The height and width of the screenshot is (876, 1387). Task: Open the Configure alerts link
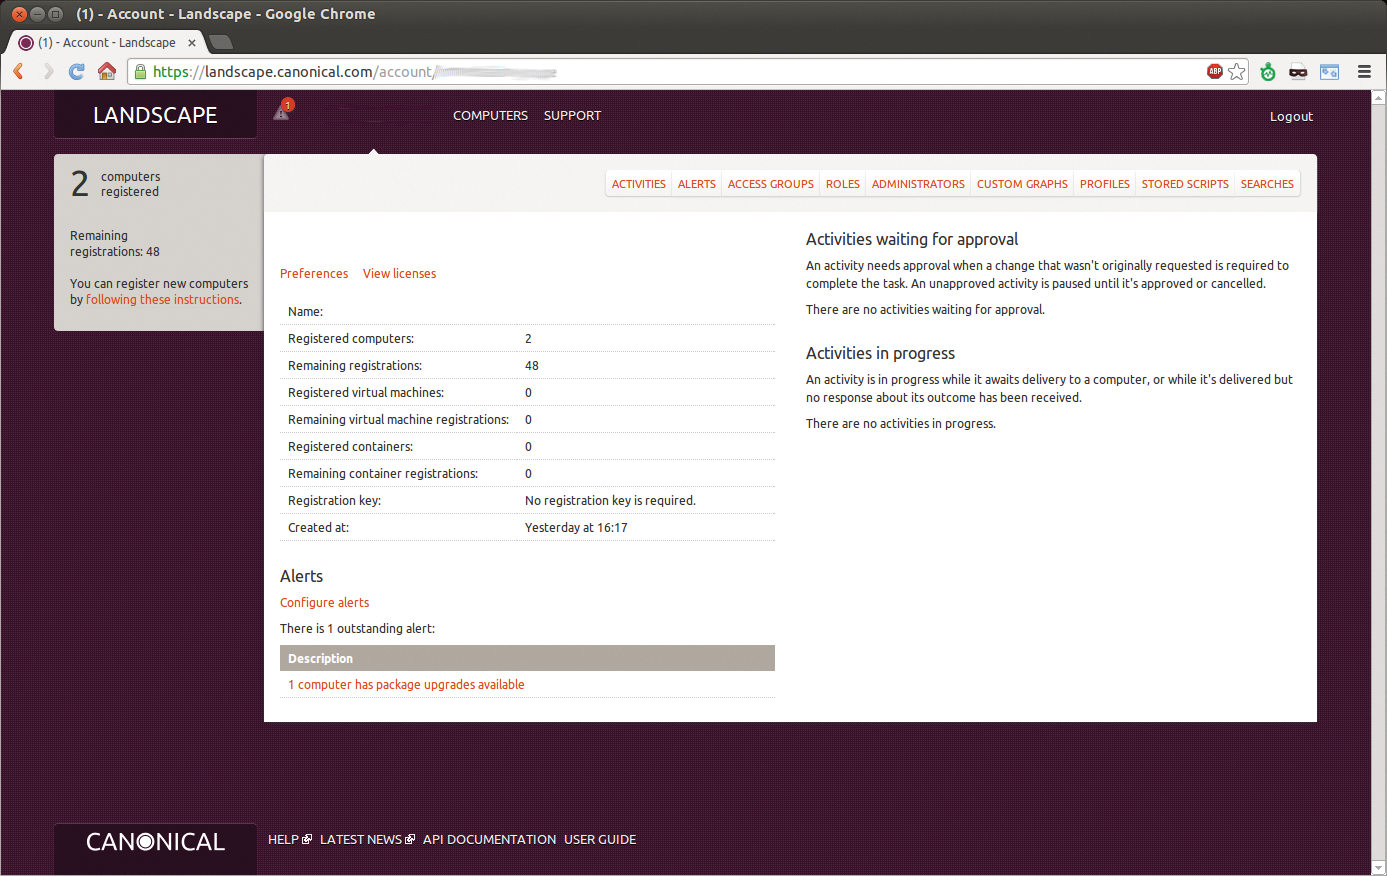[x=324, y=602]
